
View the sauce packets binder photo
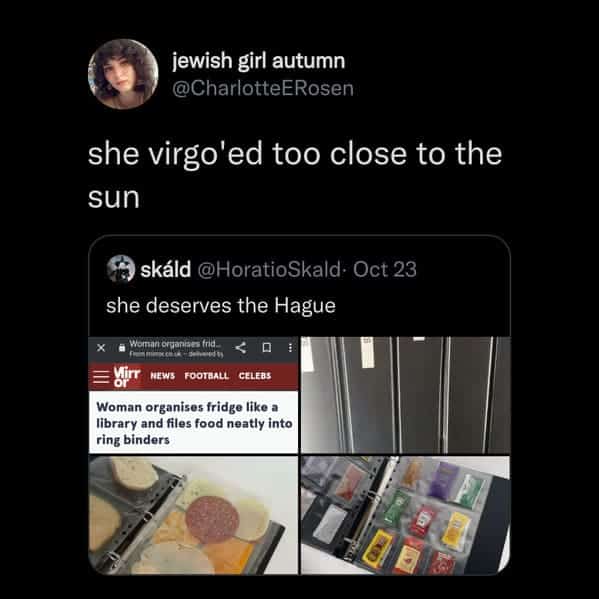point(405,515)
